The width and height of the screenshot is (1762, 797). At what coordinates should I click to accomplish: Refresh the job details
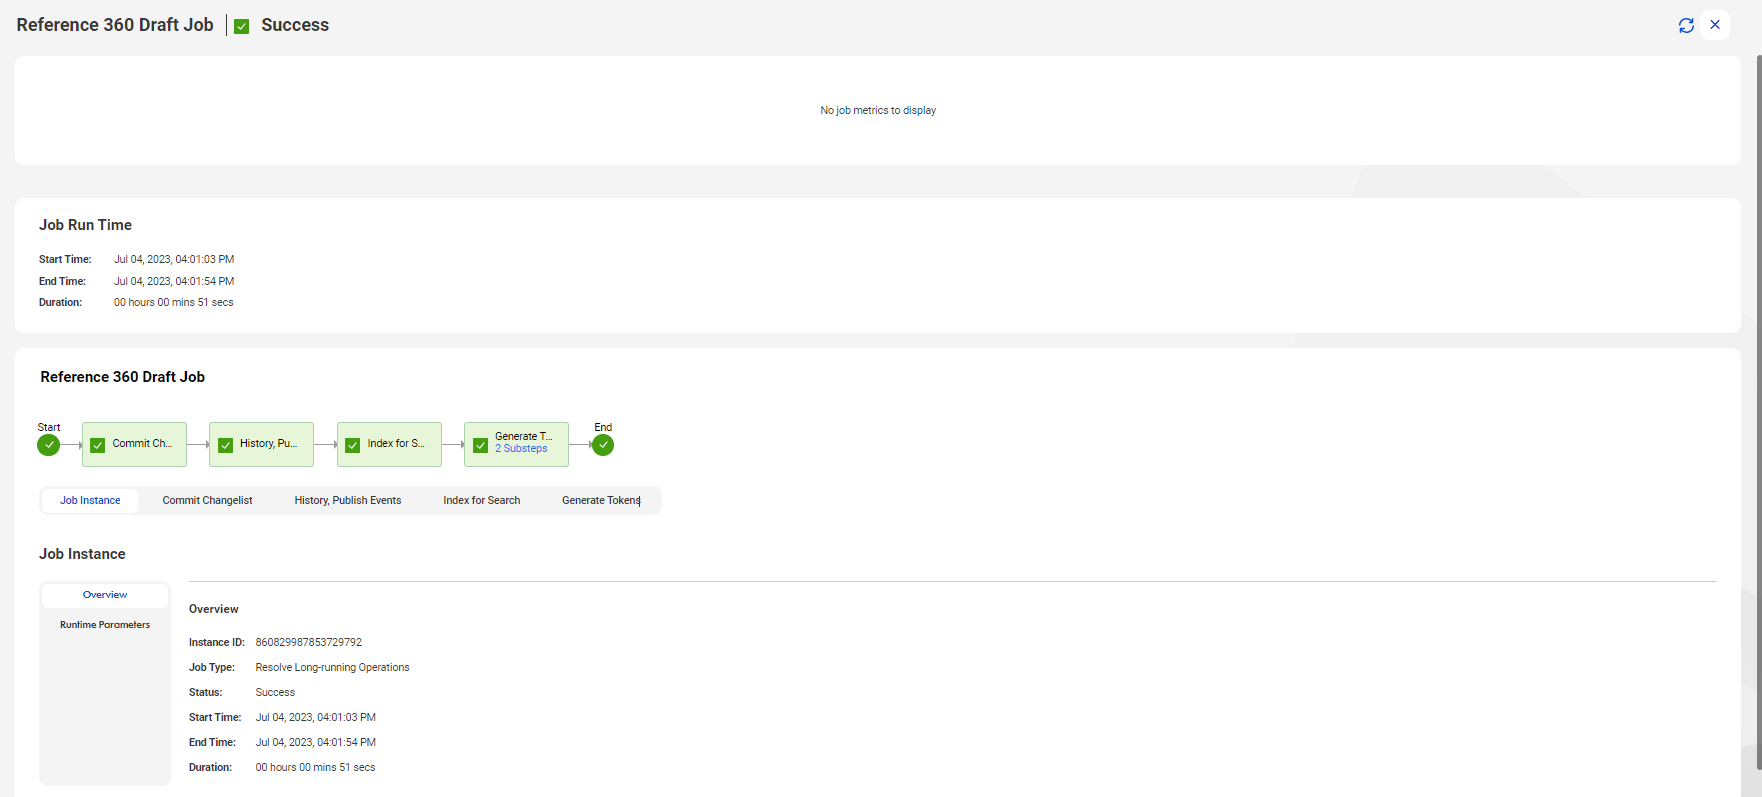pos(1686,25)
